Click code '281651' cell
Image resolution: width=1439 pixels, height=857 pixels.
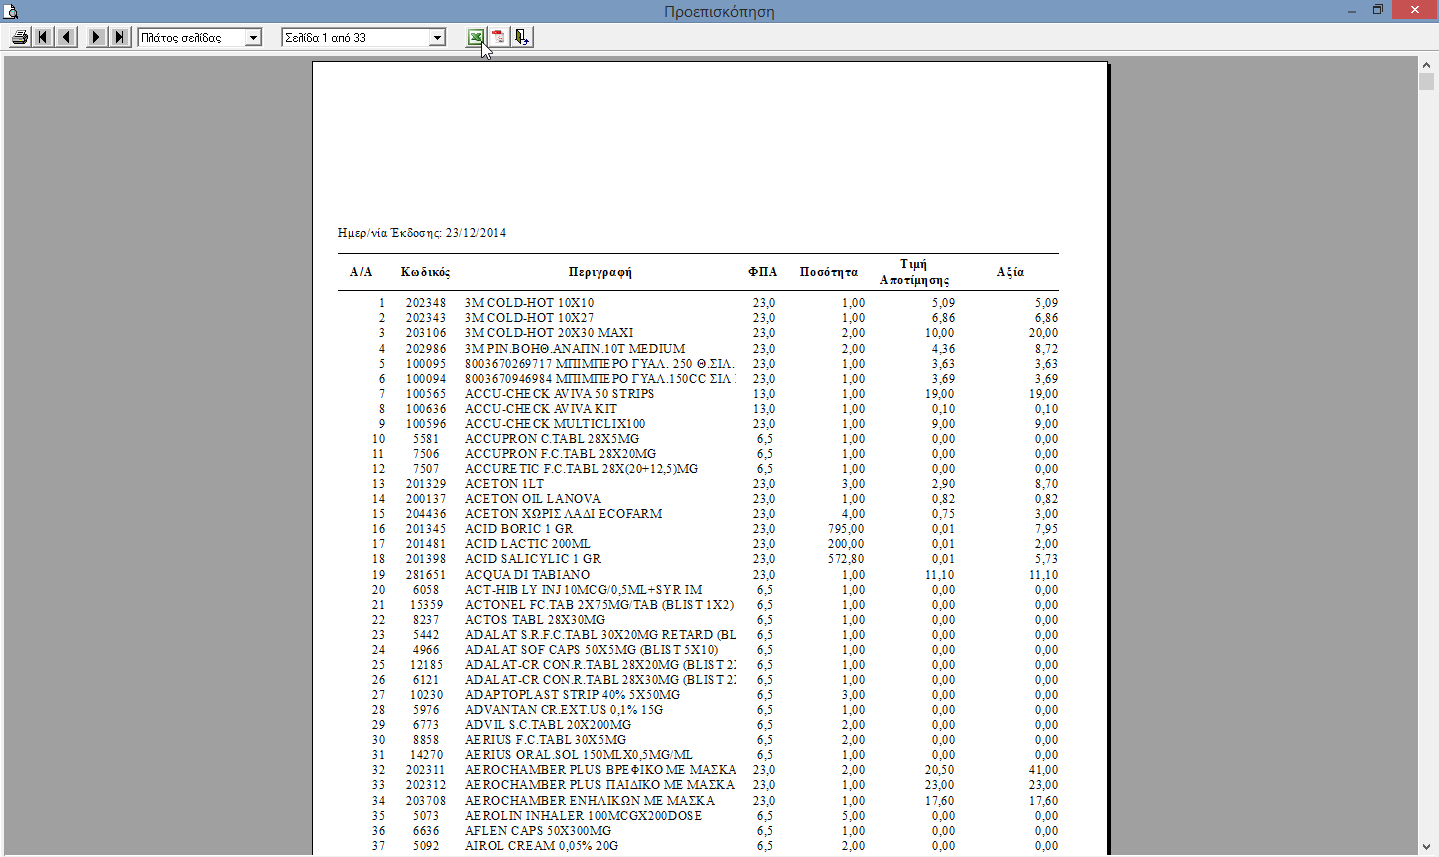(426, 575)
